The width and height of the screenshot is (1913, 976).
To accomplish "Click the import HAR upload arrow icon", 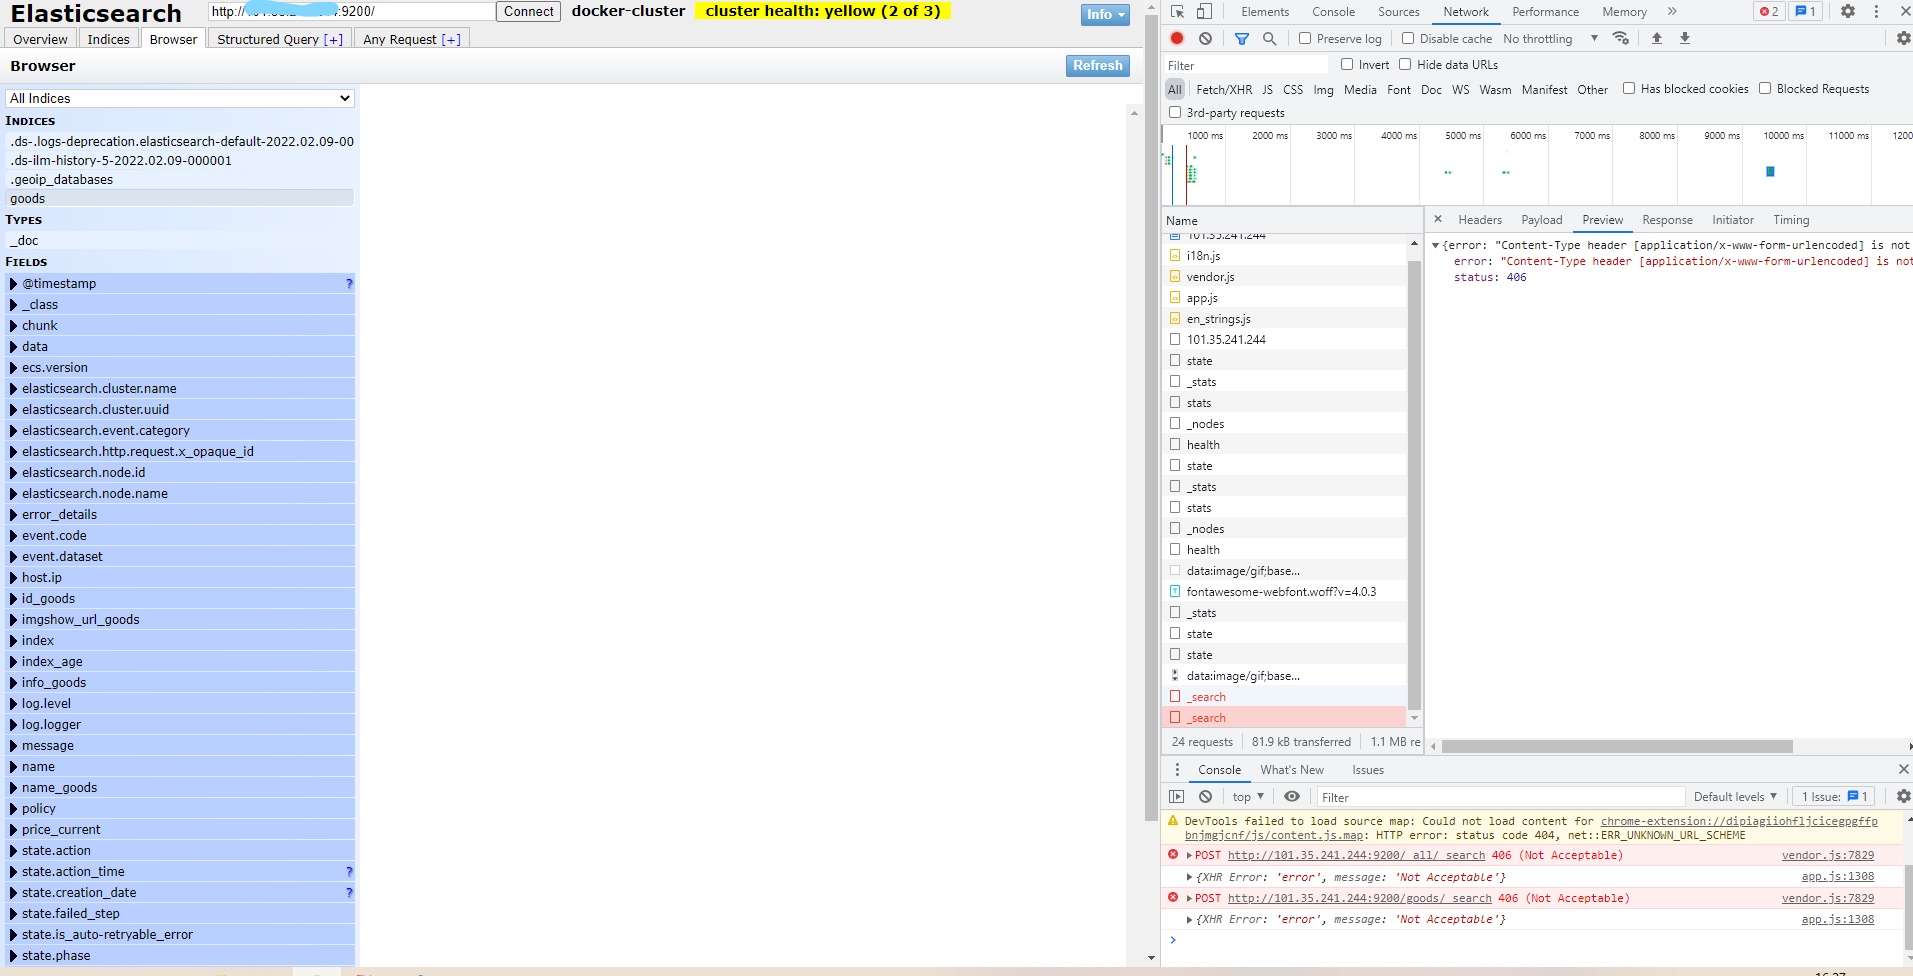I will [x=1656, y=38].
